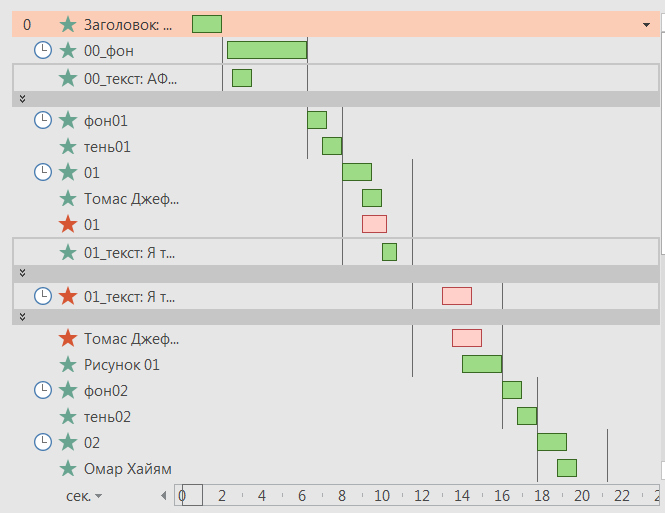
Task: Click the red star of Томас Джеф... exit effect
Action: click(68, 338)
